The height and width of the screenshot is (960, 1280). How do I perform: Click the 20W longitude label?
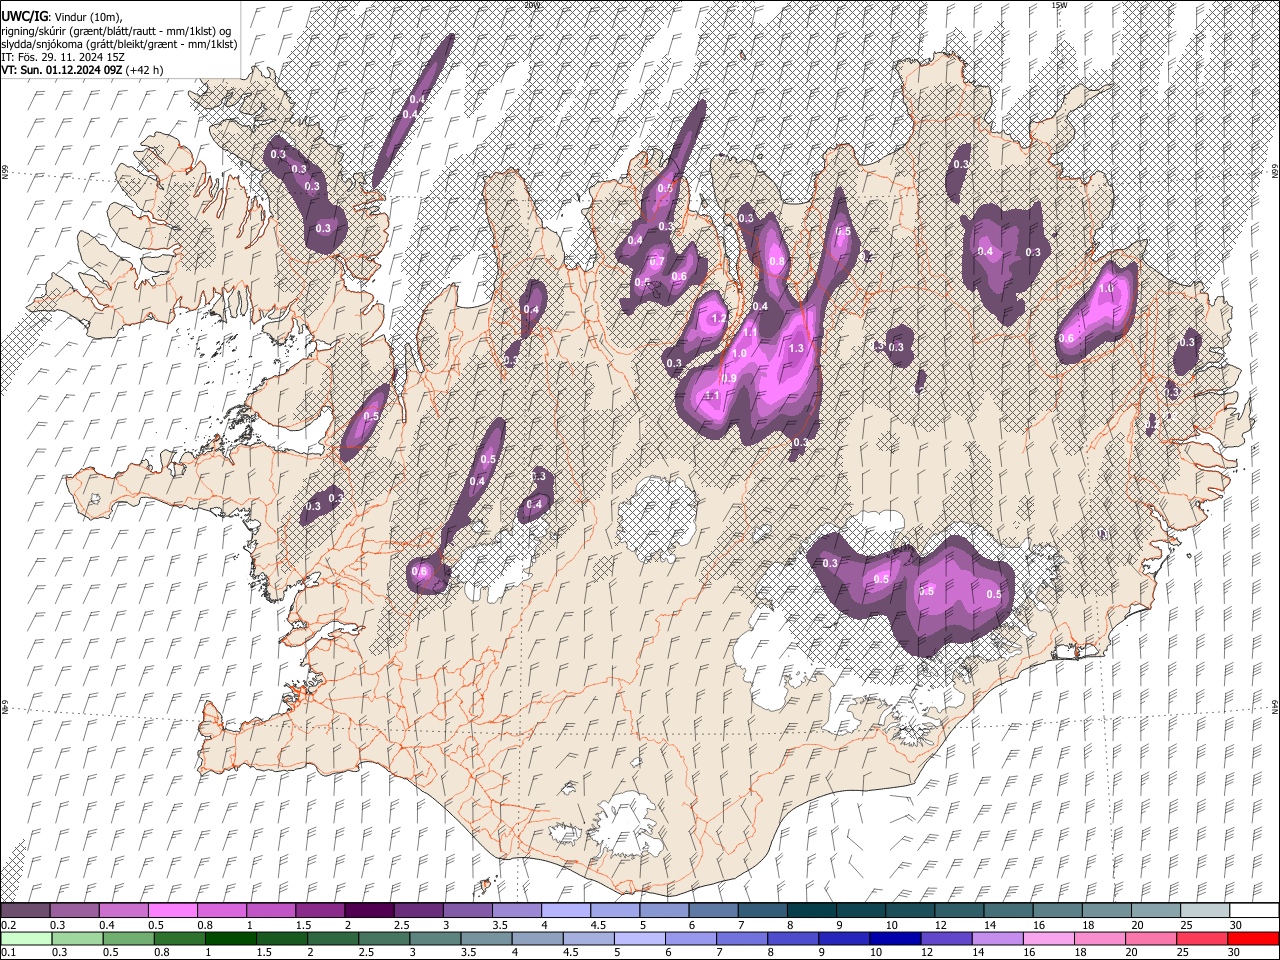pyautogui.click(x=532, y=5)
